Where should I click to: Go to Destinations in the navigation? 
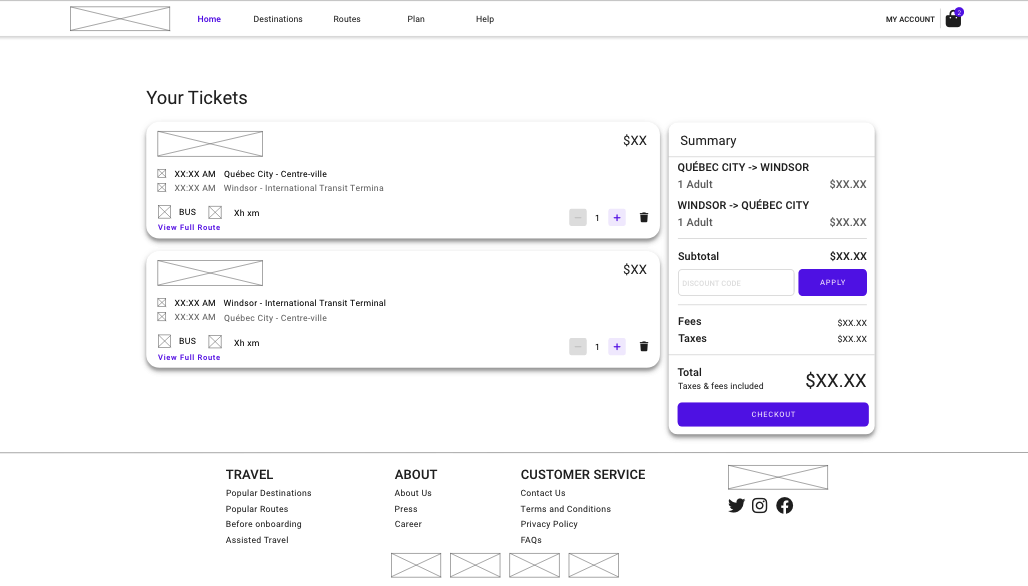(x=278, y=19)
